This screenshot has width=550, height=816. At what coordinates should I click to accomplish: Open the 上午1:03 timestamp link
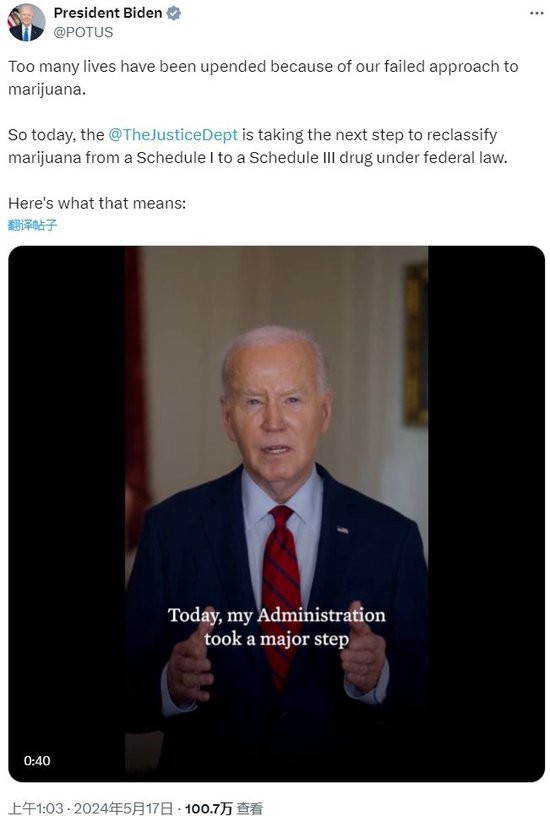point(36,808)
